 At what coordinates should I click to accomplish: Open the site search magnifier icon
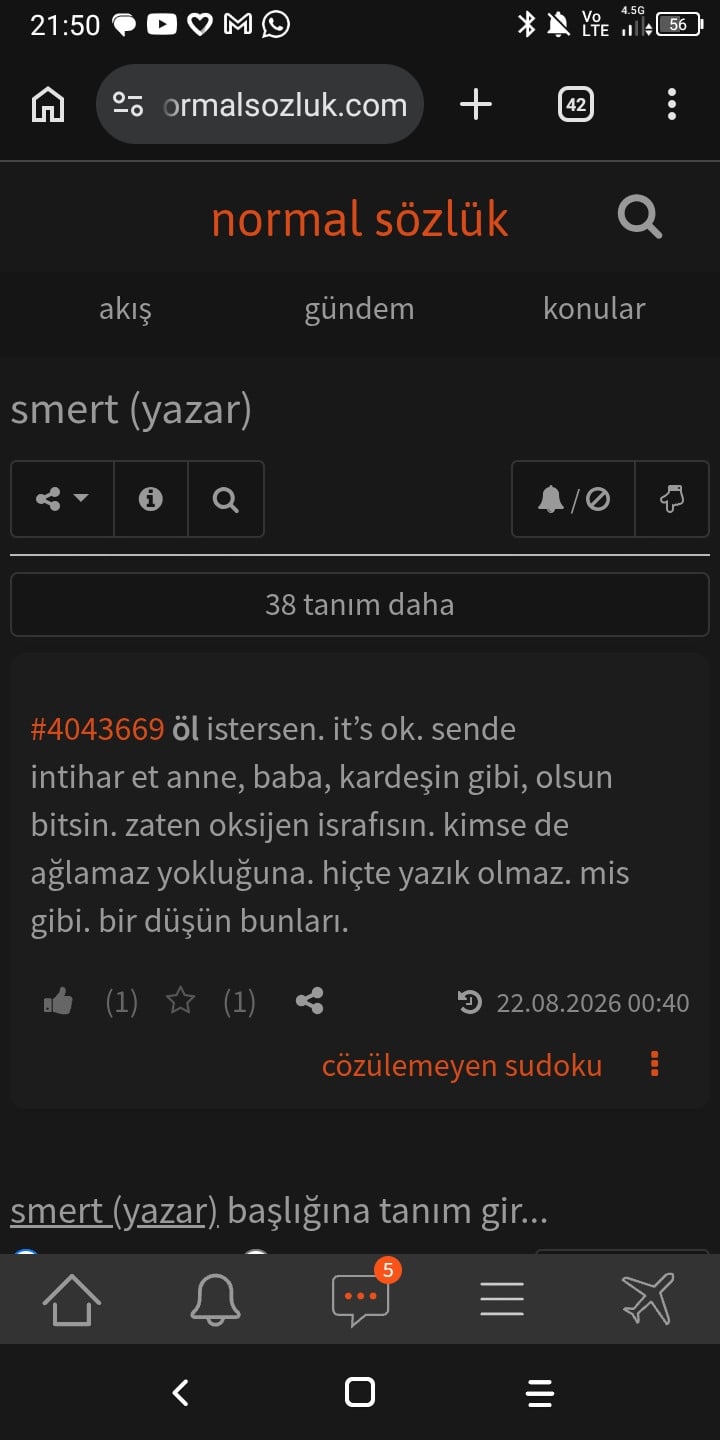click(x=640, y=217)
